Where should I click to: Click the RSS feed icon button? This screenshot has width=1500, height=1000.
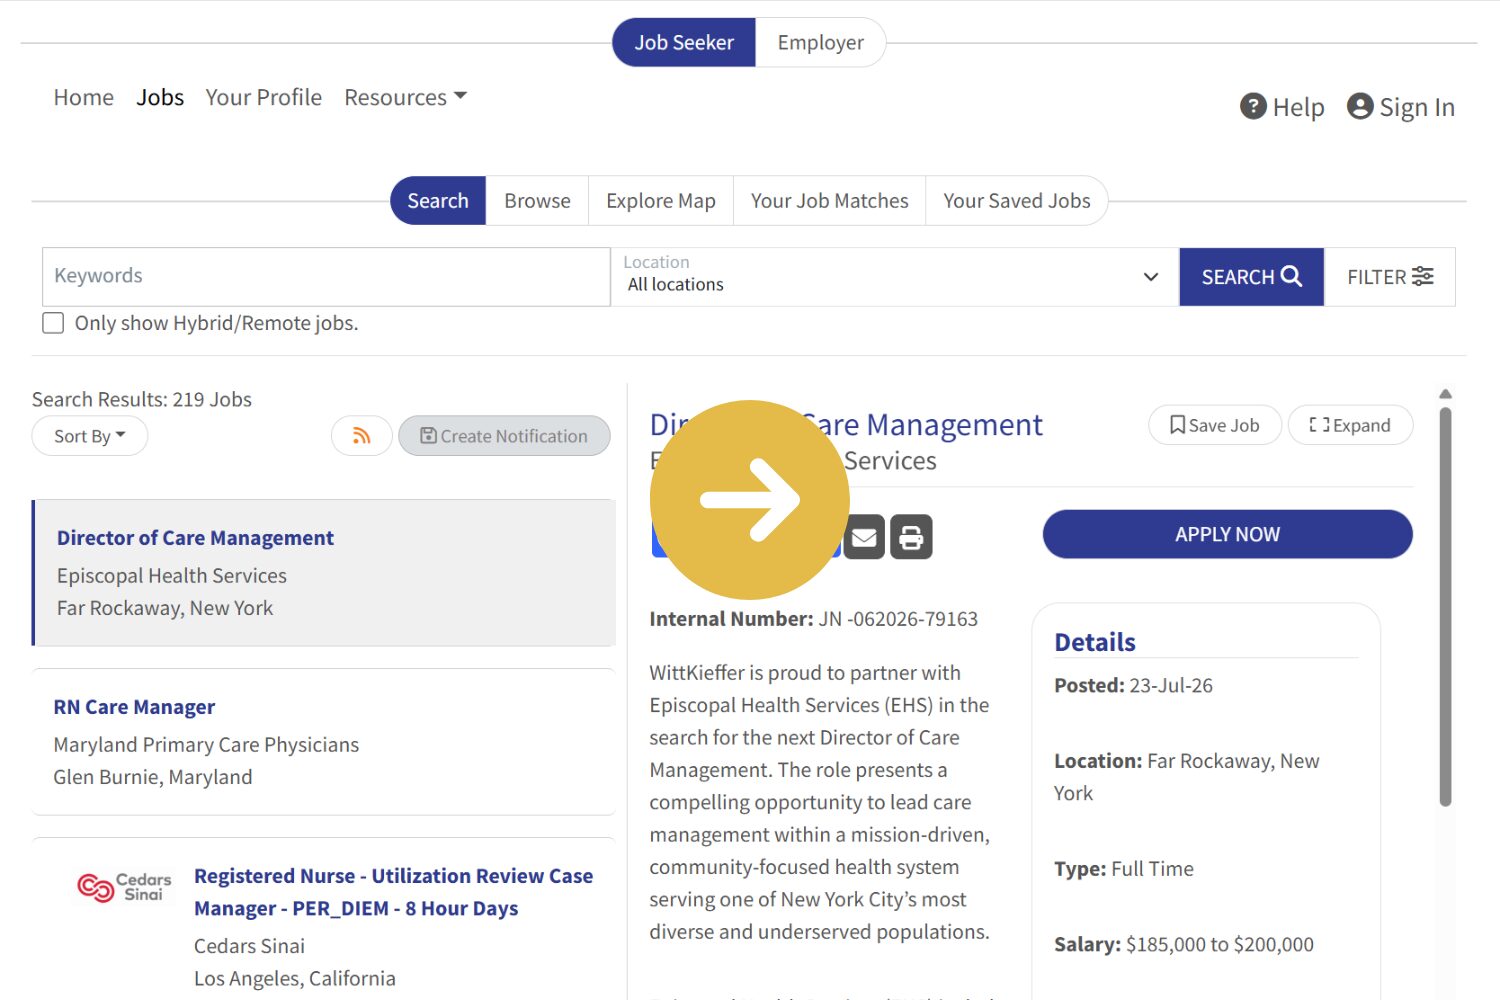click(x=362, y=436)
